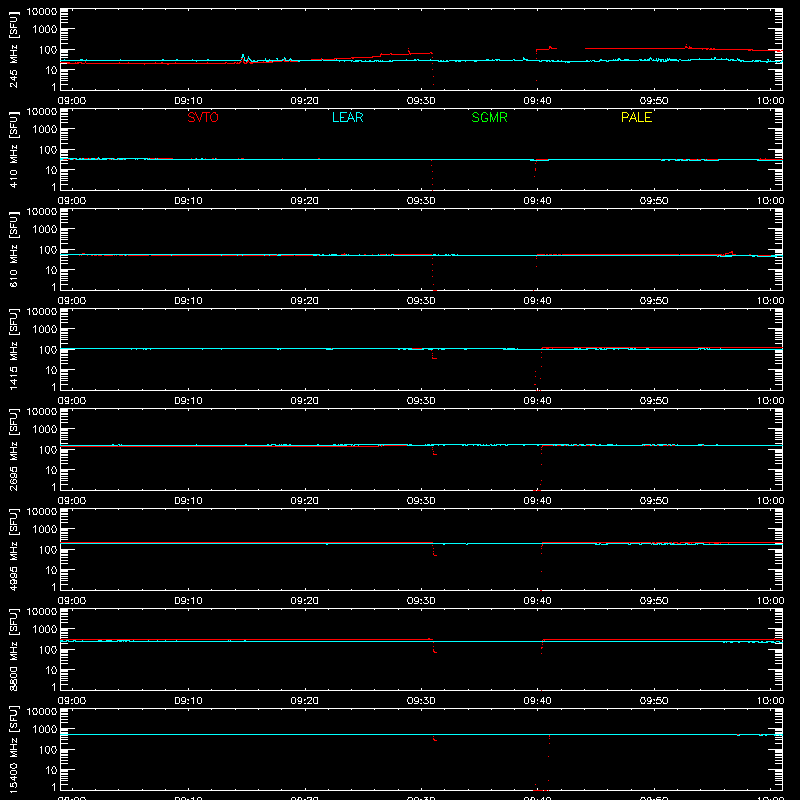Screen dimensions: 800x800
Task: Click the red SVTO station label
Action: [x=203, y=117]
